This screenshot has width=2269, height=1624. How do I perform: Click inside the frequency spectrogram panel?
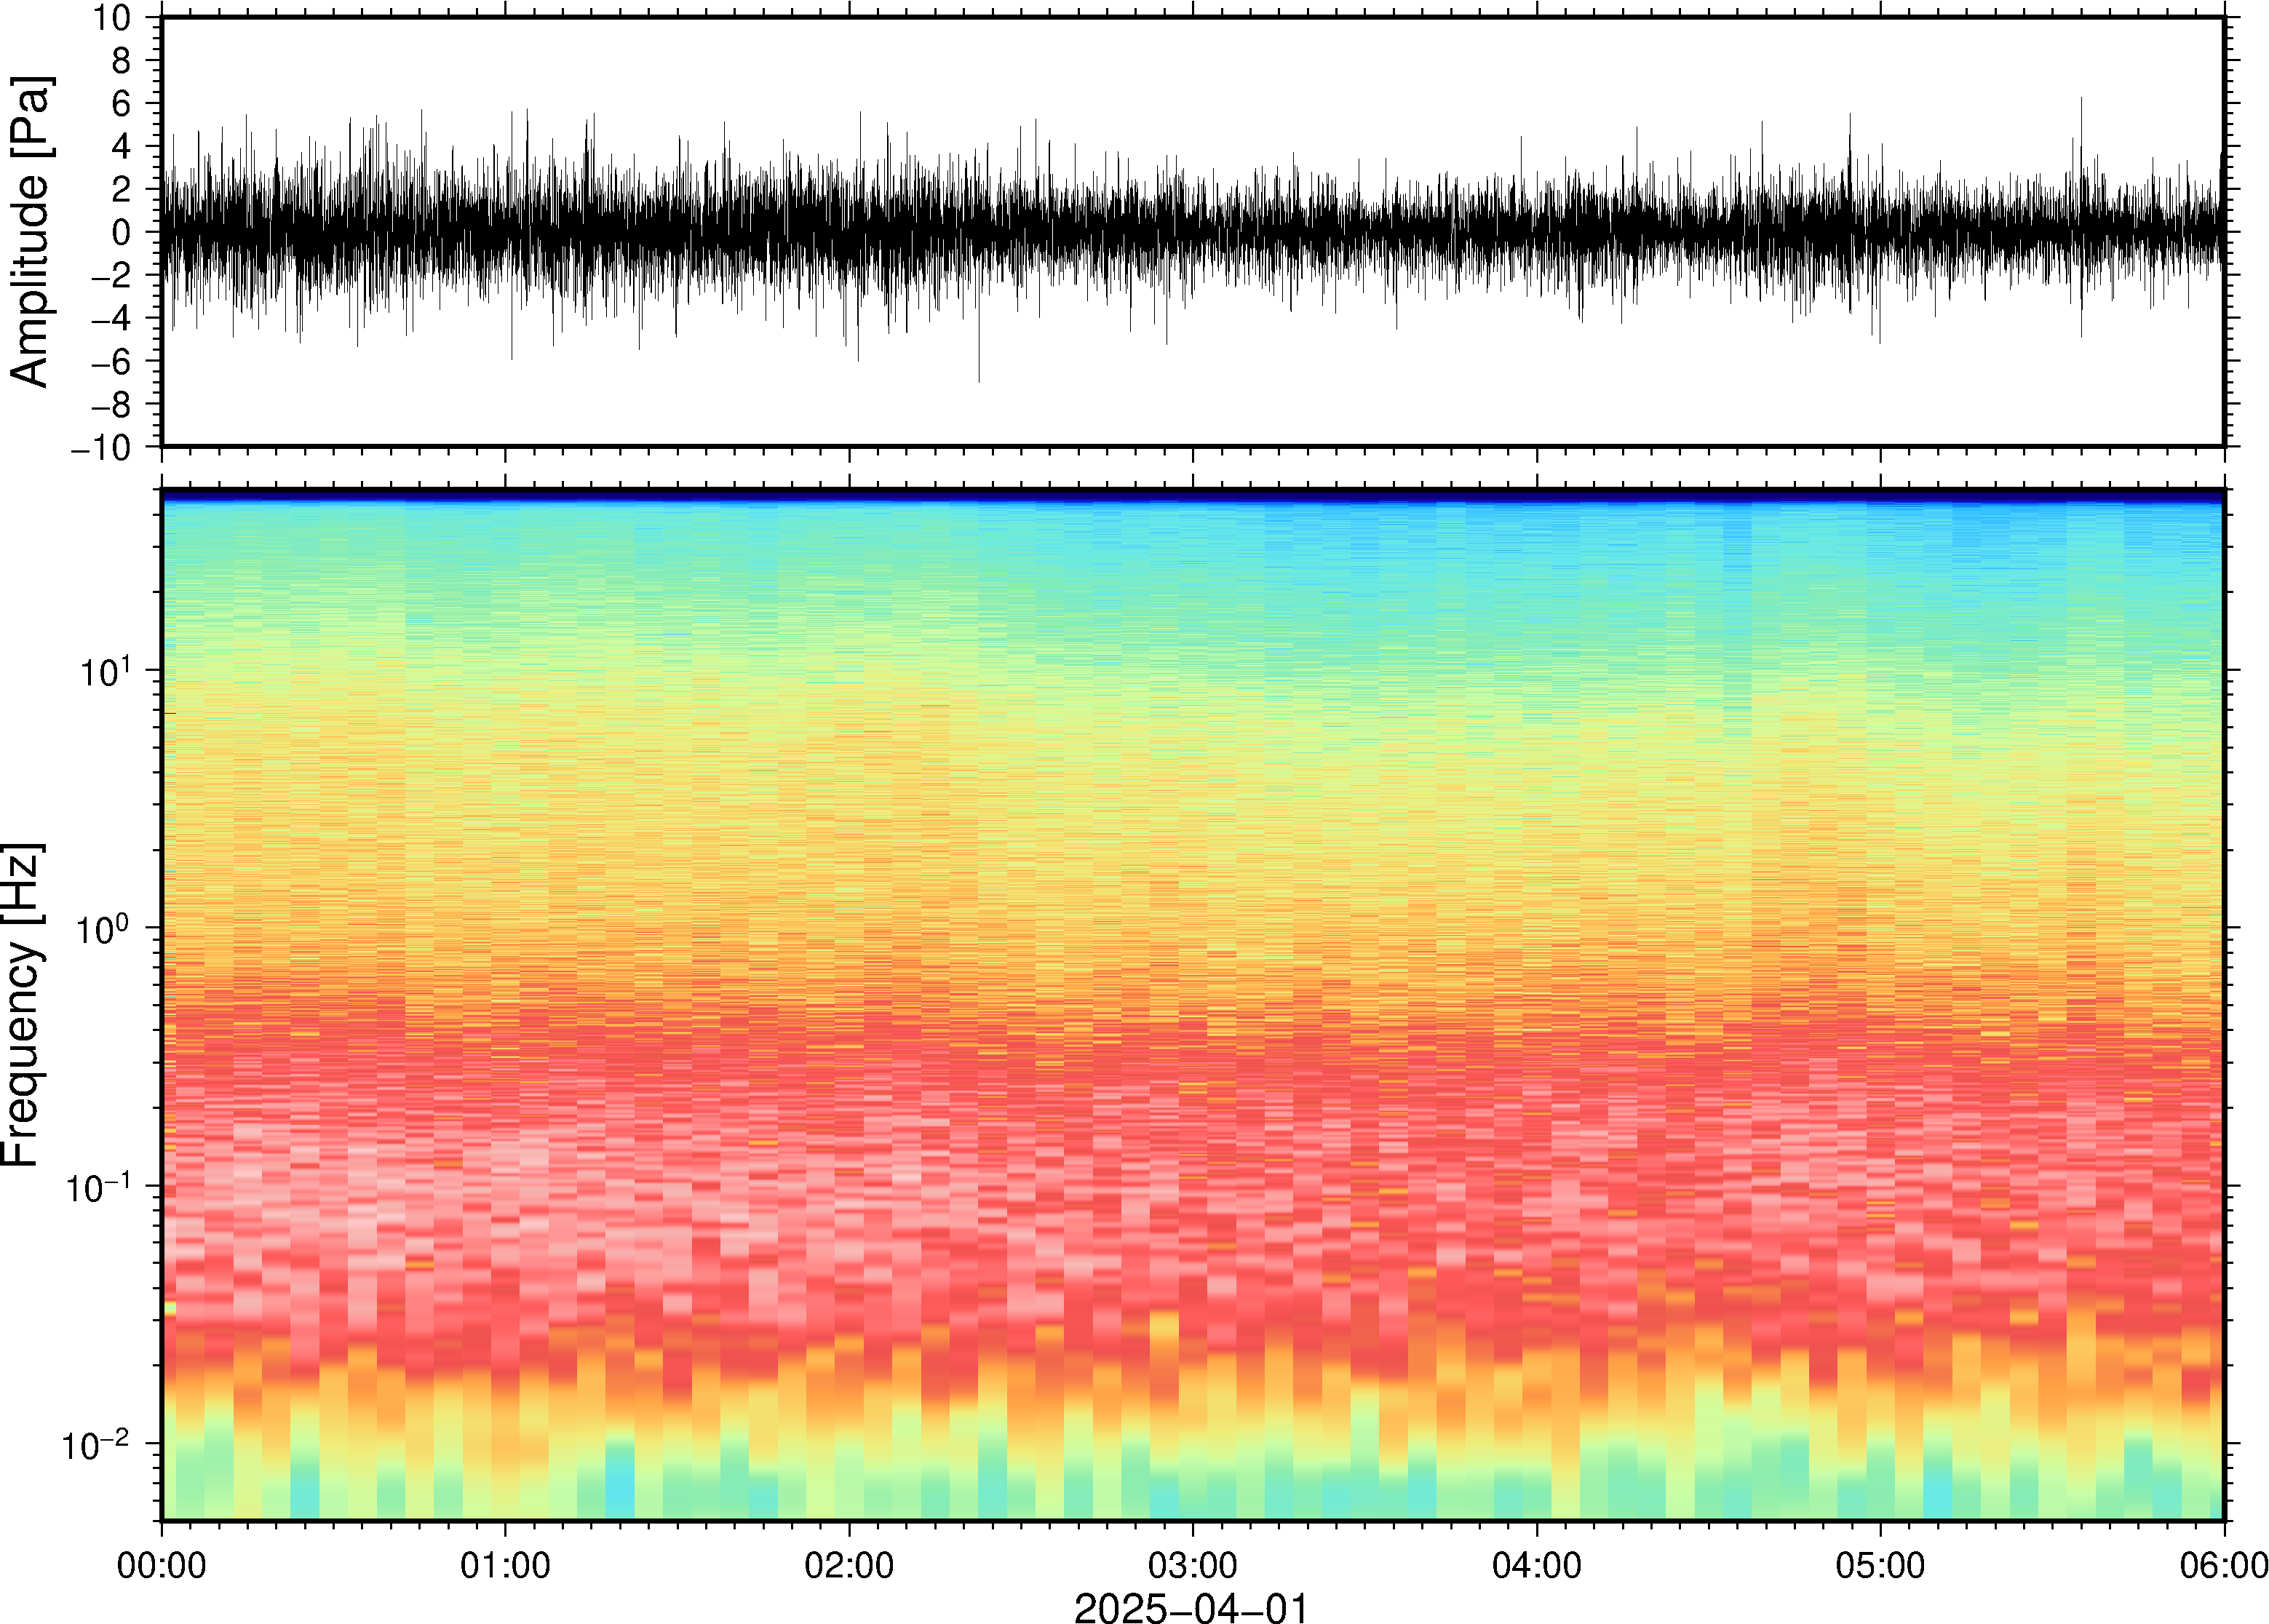tap(1192, 1005)
